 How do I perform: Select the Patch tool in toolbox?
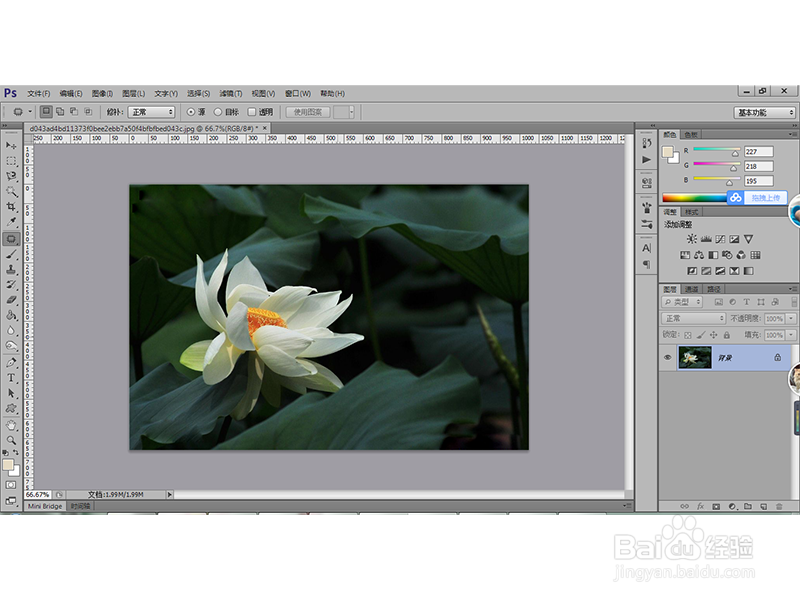[x=11, y=238]
